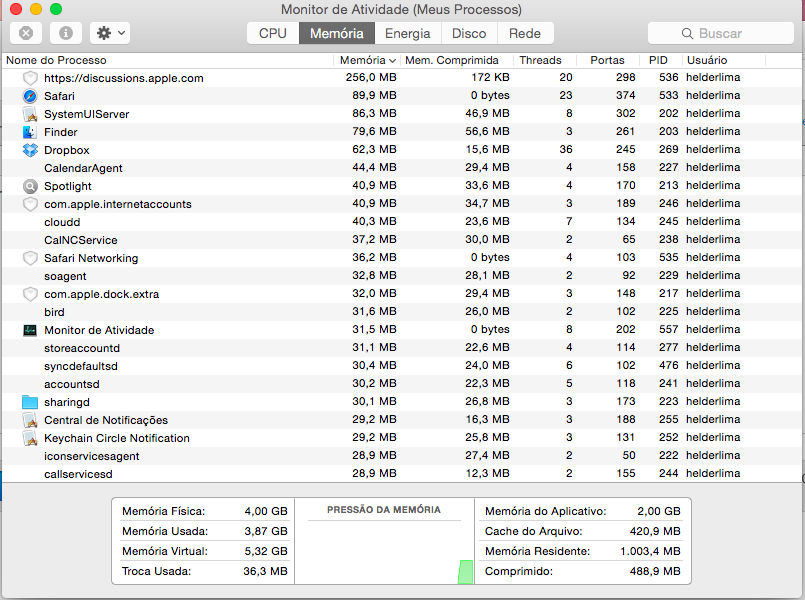This screenshot has width=805, height=600.
Task: Click PID 557 in the table
Action: point(669,330)
